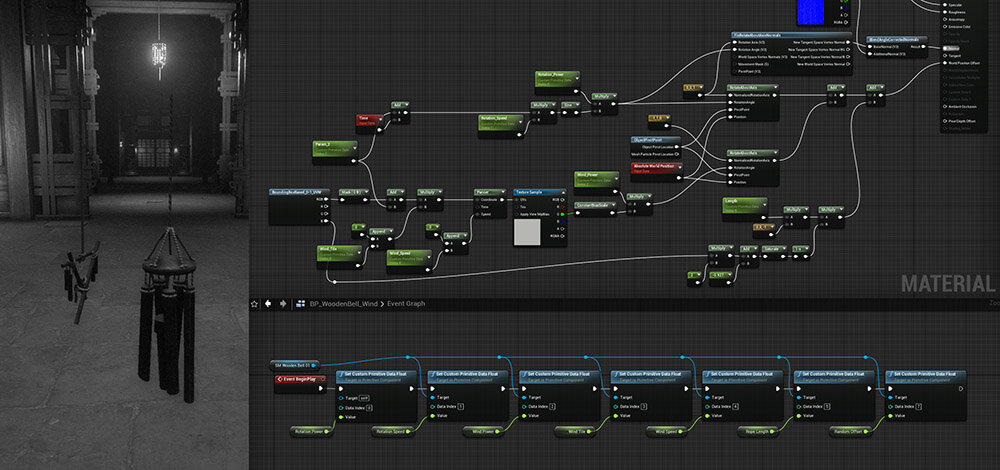Screen dimensions: 1000x470
Task: Click the Anisotropy material input pin
Action: 945,19
